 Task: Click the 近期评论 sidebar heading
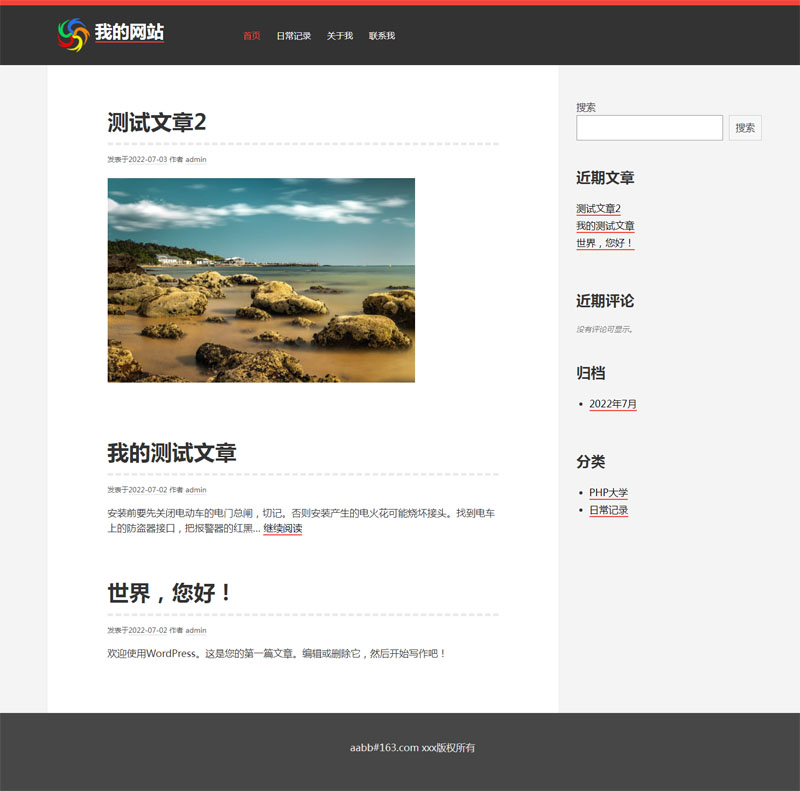point(605,301)
